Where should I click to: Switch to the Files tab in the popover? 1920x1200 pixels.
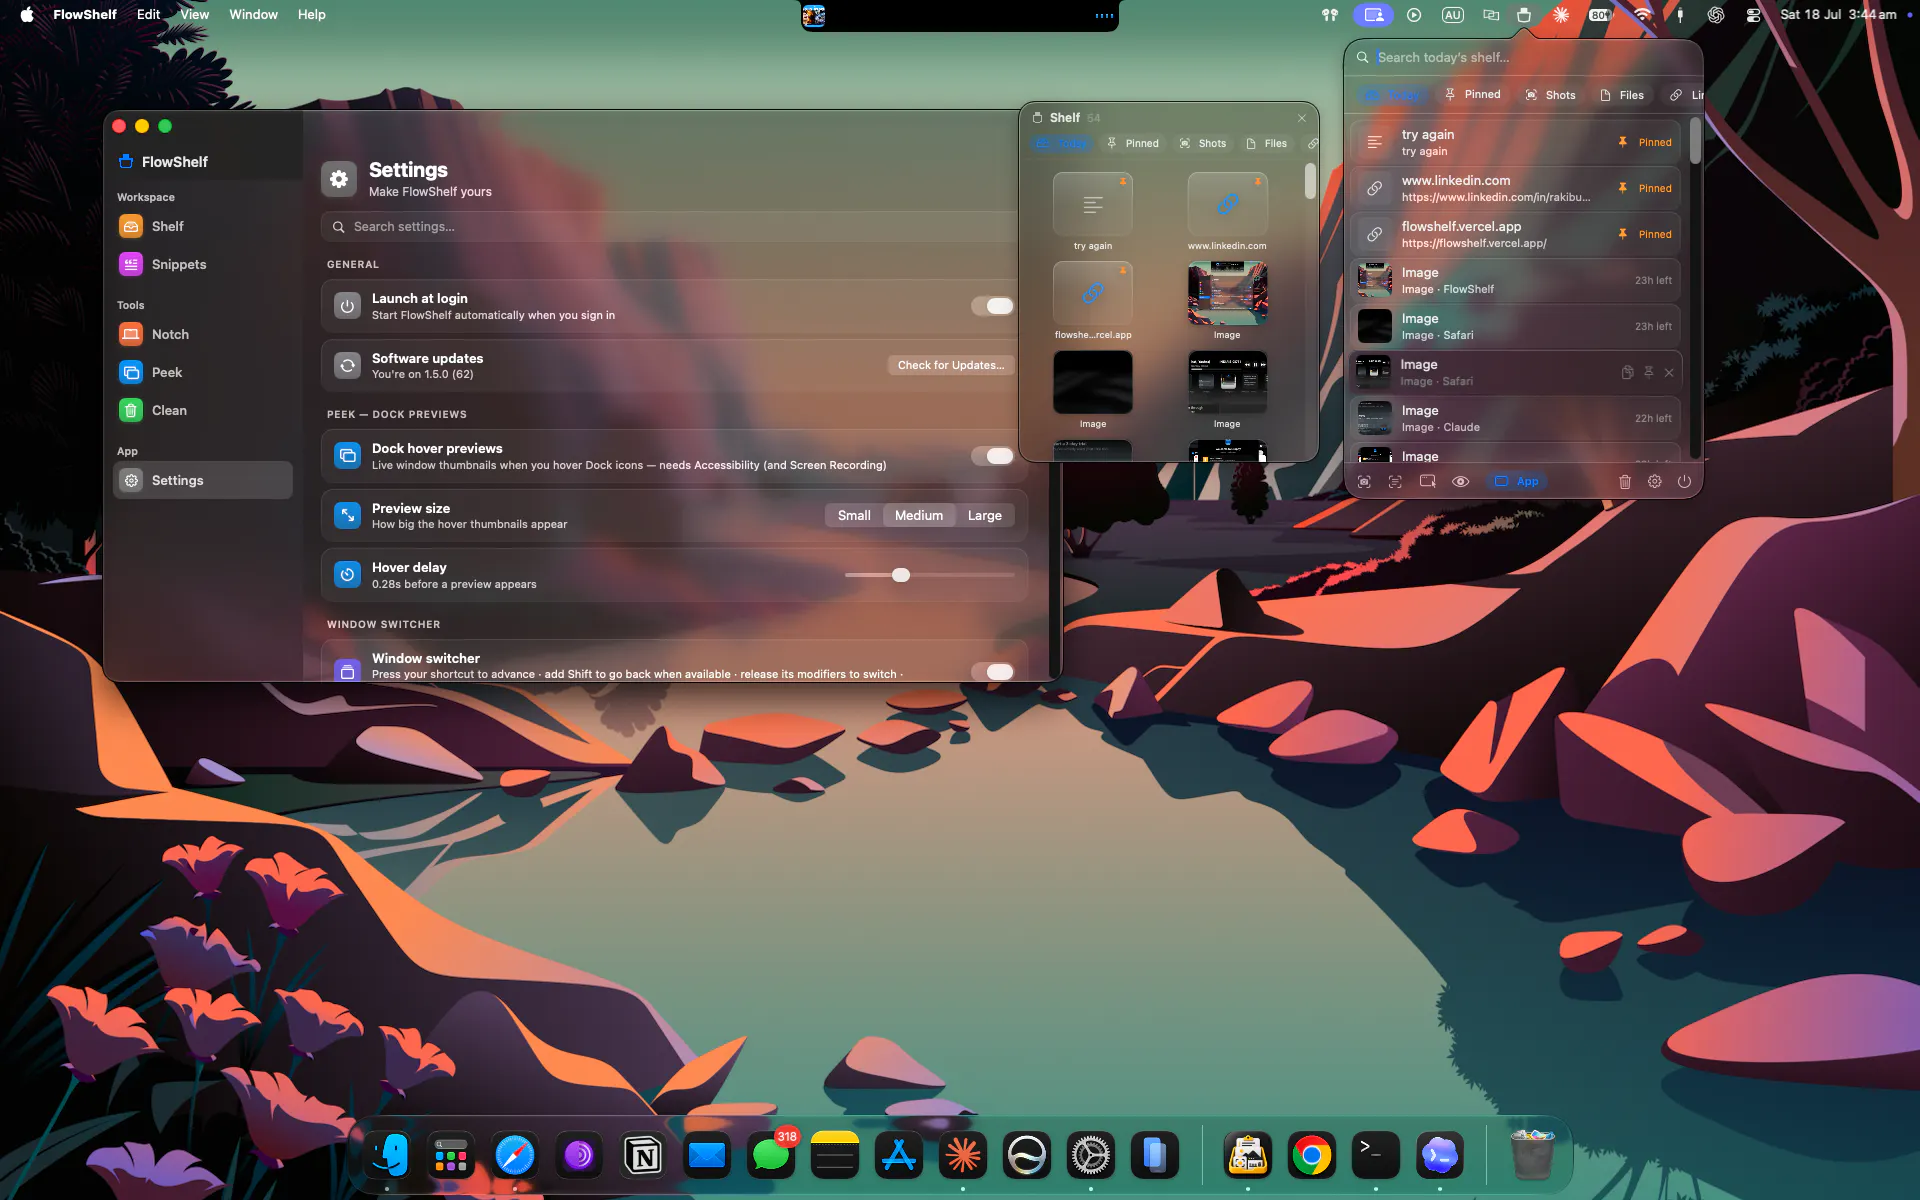tap(1622, 95)
